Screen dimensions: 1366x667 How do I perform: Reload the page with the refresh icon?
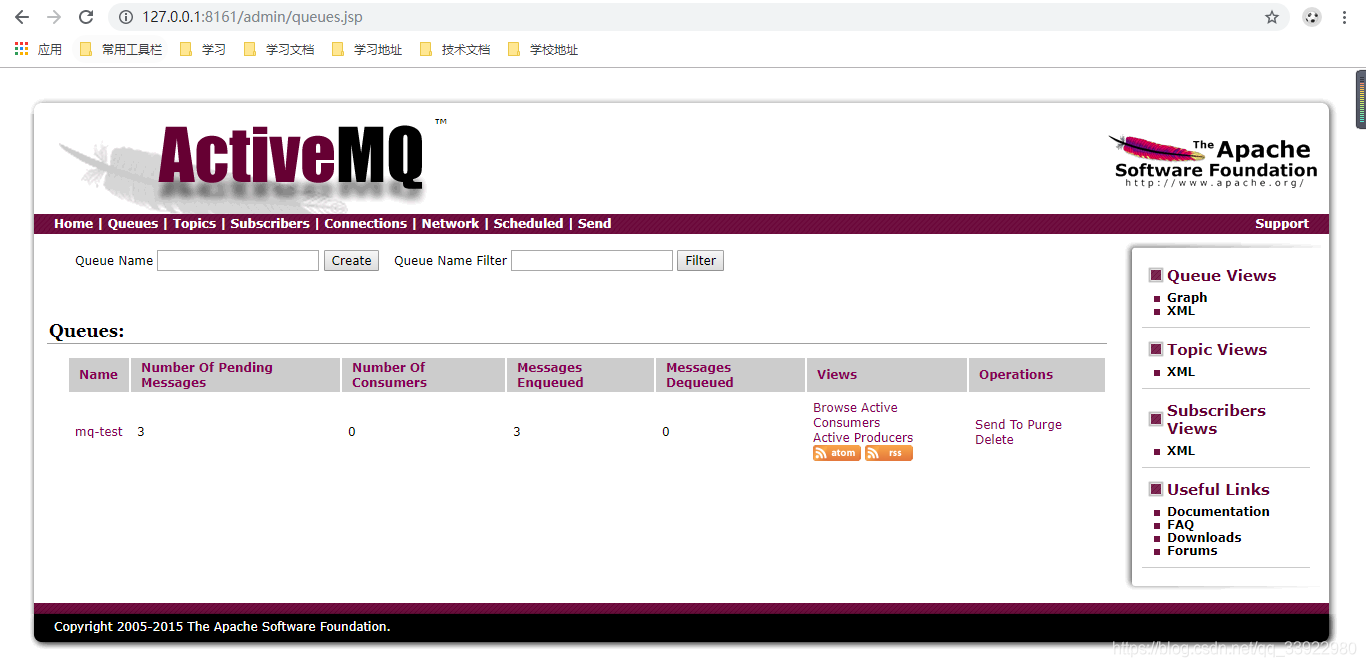click(x=86, y=17)
